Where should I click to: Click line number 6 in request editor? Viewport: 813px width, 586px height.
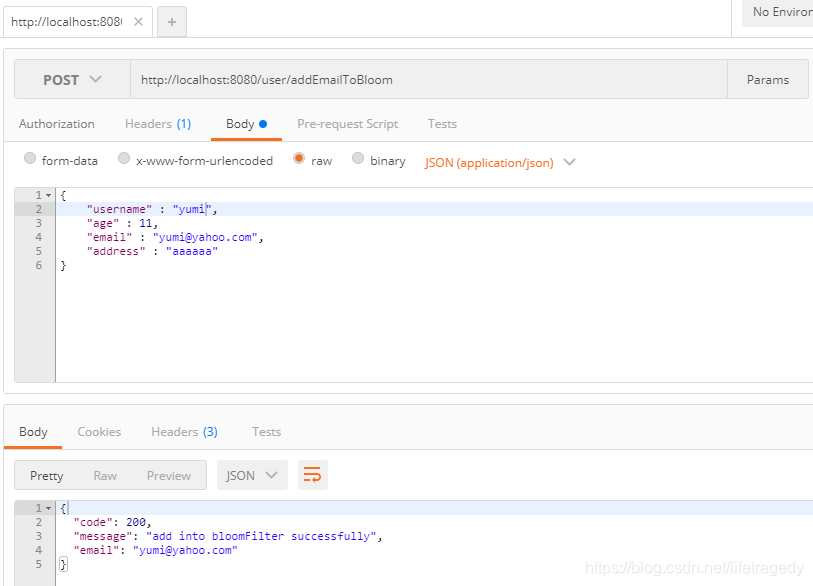[x=38, y=266]
